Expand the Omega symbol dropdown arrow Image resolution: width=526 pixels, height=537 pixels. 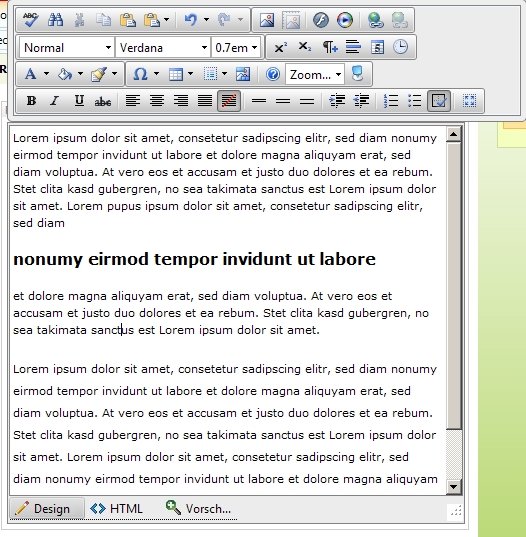click(156, 74)
